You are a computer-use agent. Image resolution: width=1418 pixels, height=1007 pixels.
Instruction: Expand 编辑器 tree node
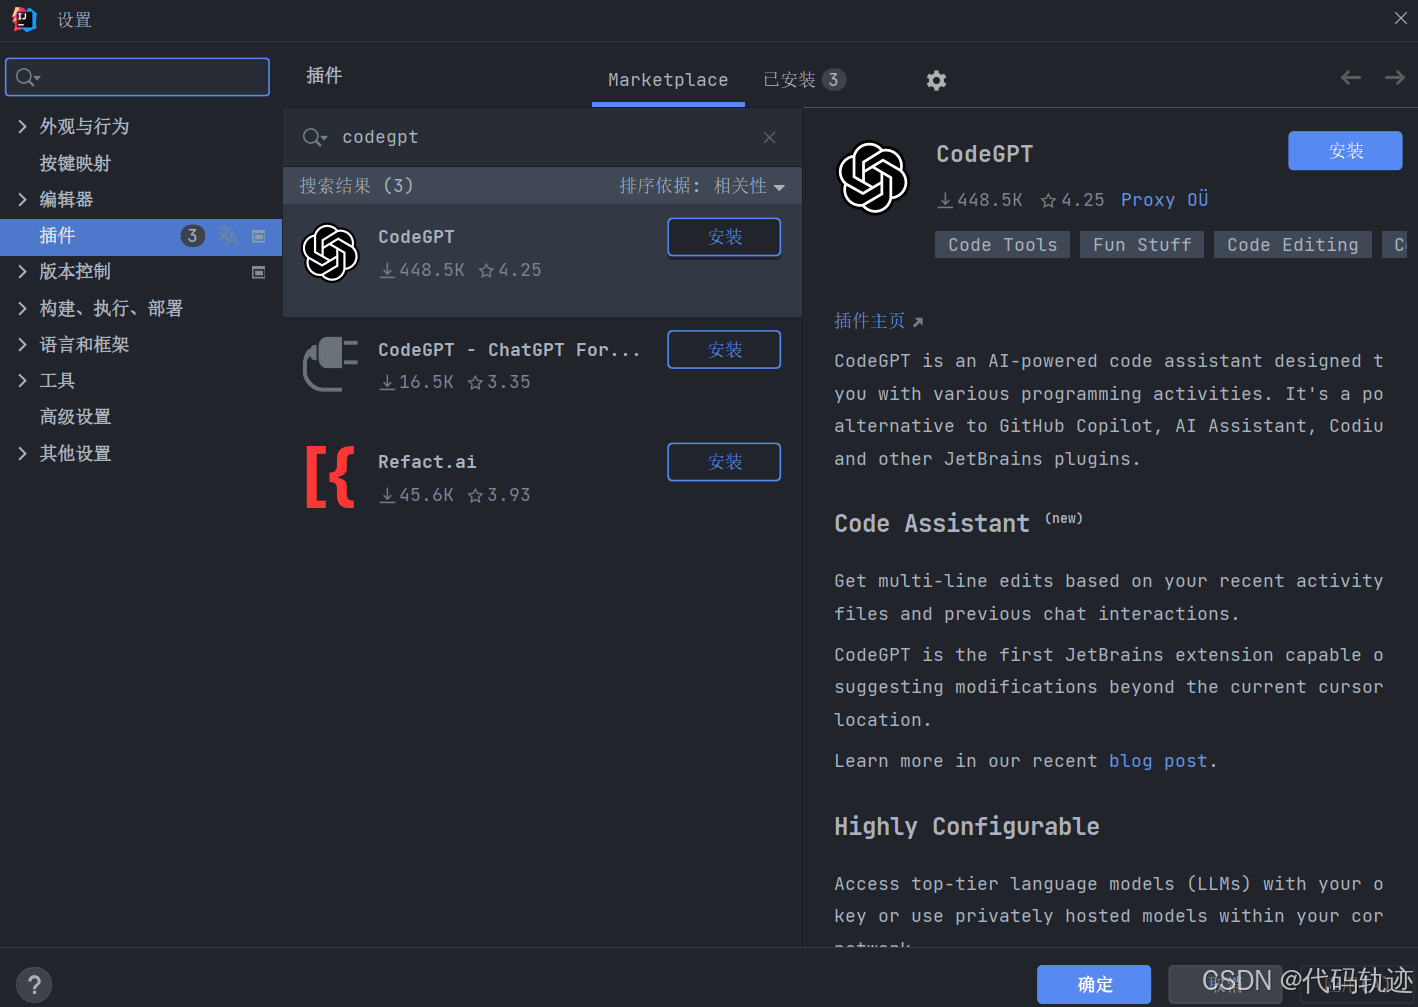pos(22,199)
